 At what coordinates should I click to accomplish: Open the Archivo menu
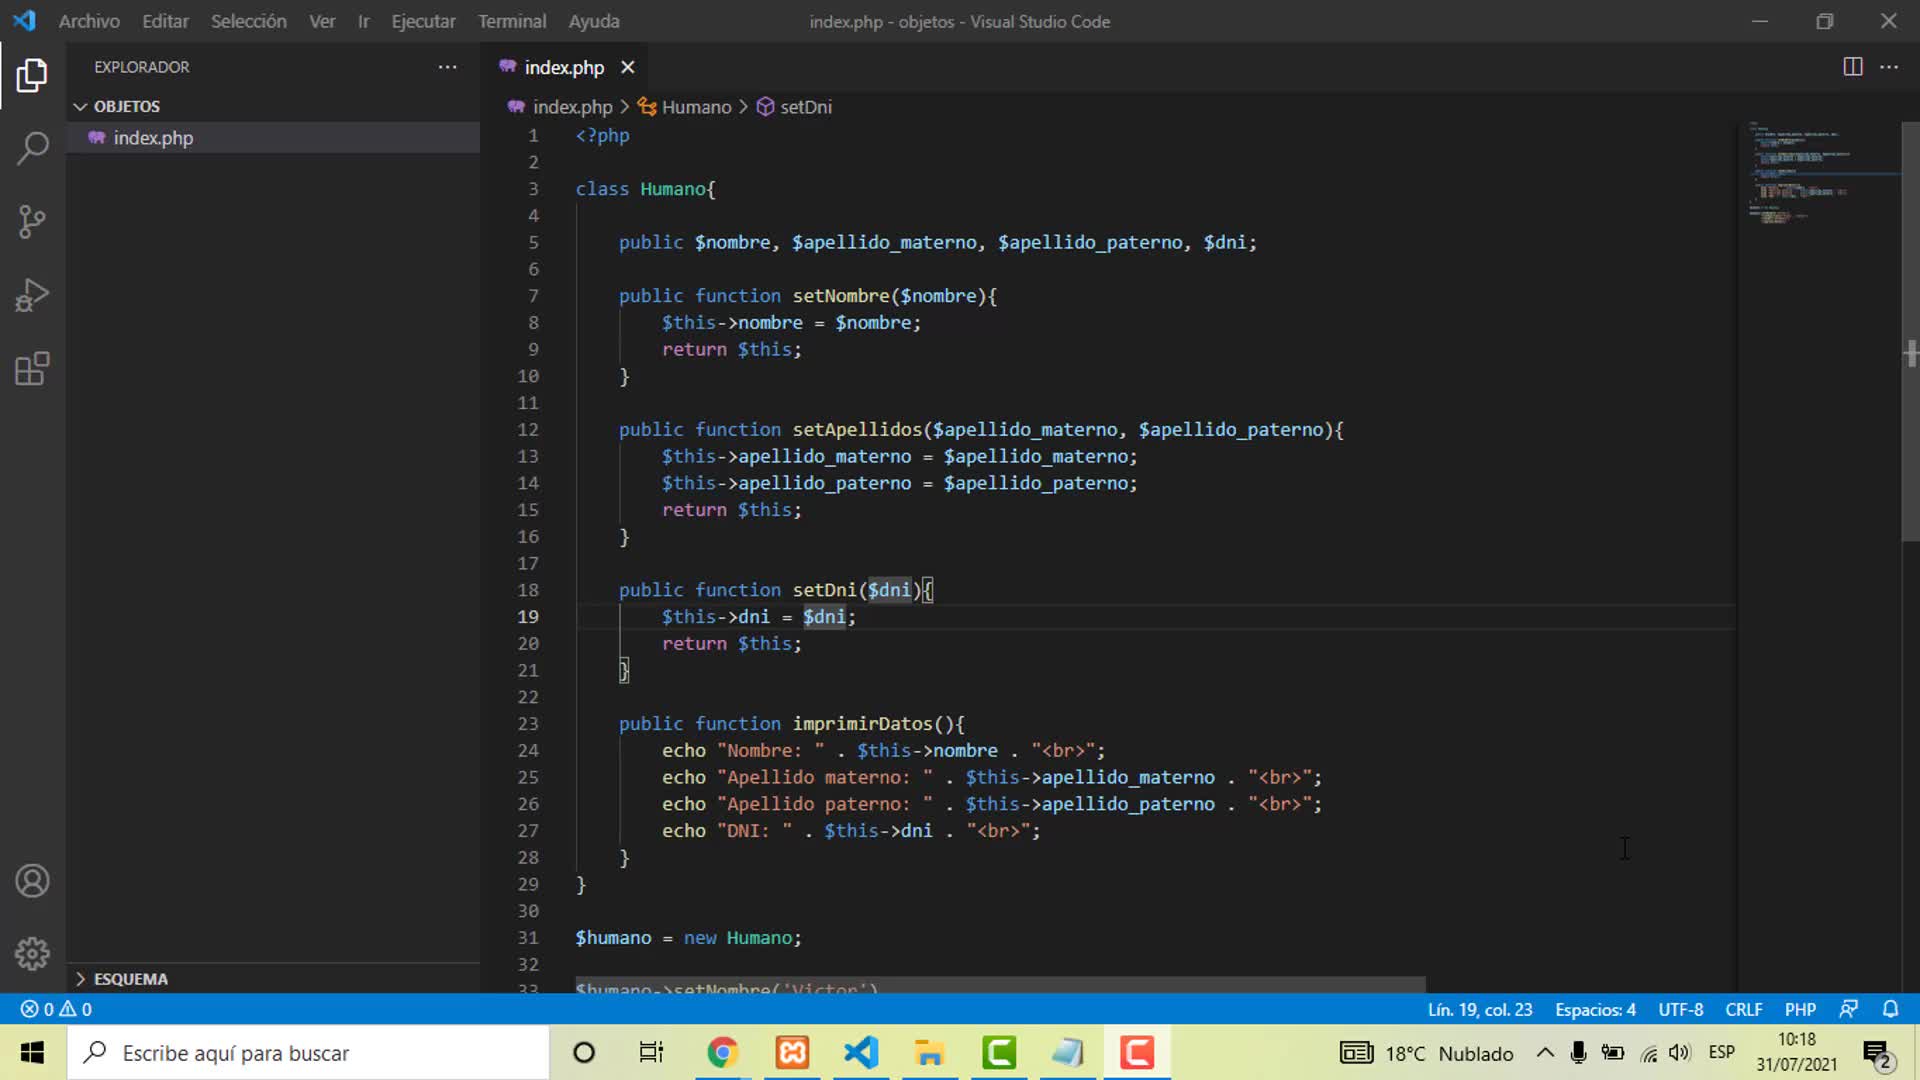point(89,21)
